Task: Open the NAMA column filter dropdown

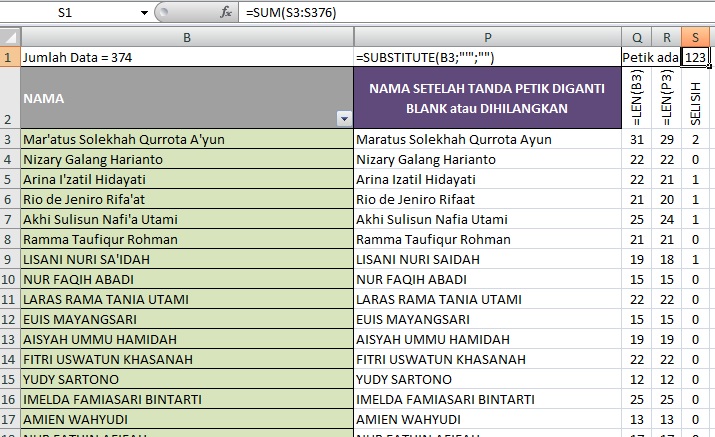Action: click(x=345, y=118)
